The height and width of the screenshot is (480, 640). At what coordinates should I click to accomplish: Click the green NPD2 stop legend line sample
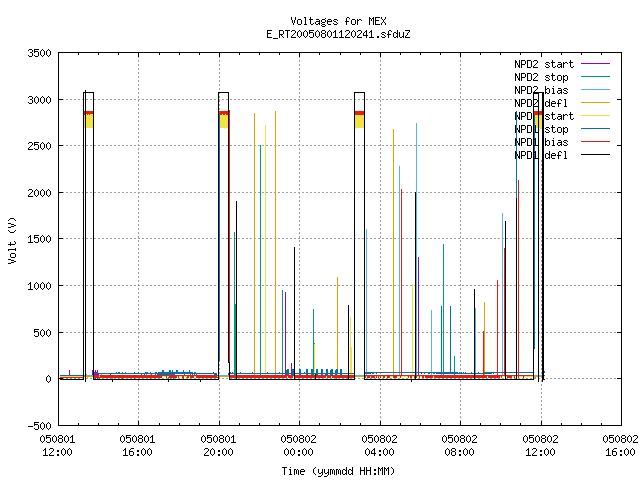[x=596, y=77]
